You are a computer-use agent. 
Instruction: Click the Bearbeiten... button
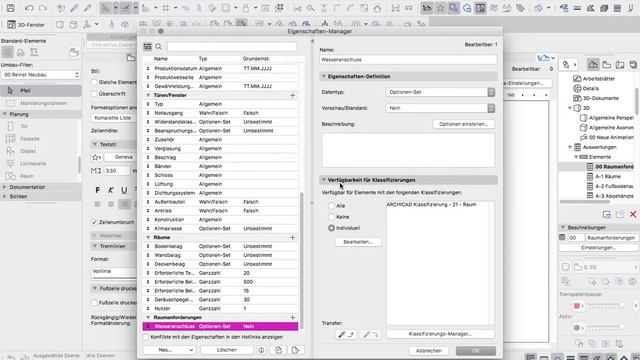click(358, 242)
